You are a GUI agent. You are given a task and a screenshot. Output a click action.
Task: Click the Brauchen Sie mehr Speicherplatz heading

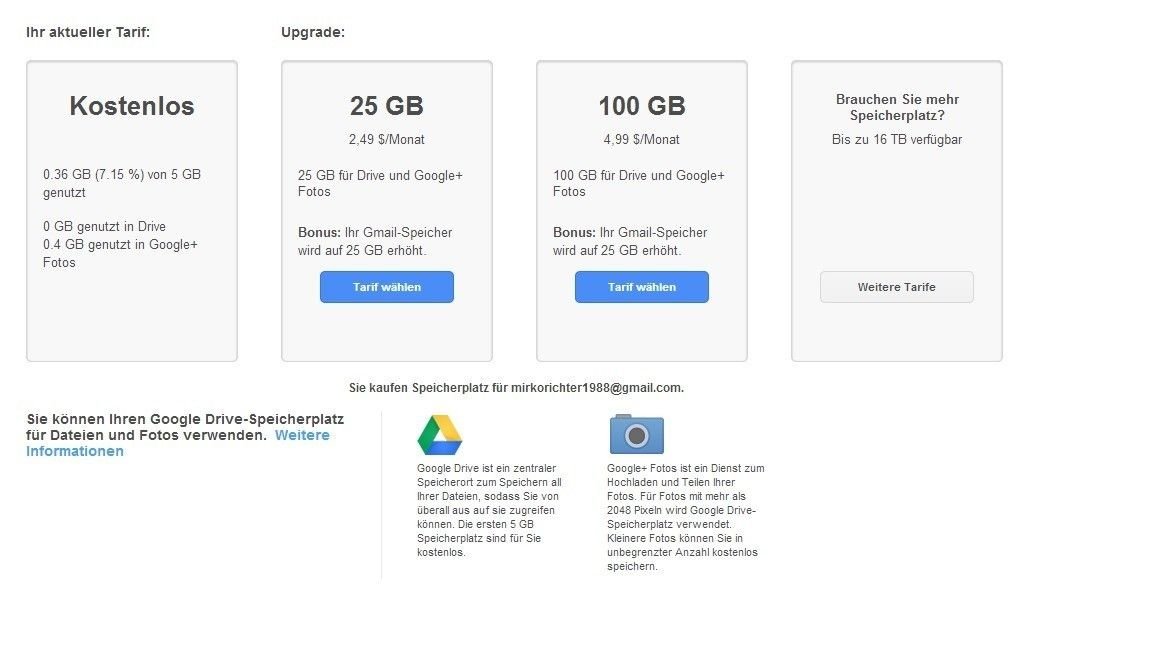tap(897, 107)
